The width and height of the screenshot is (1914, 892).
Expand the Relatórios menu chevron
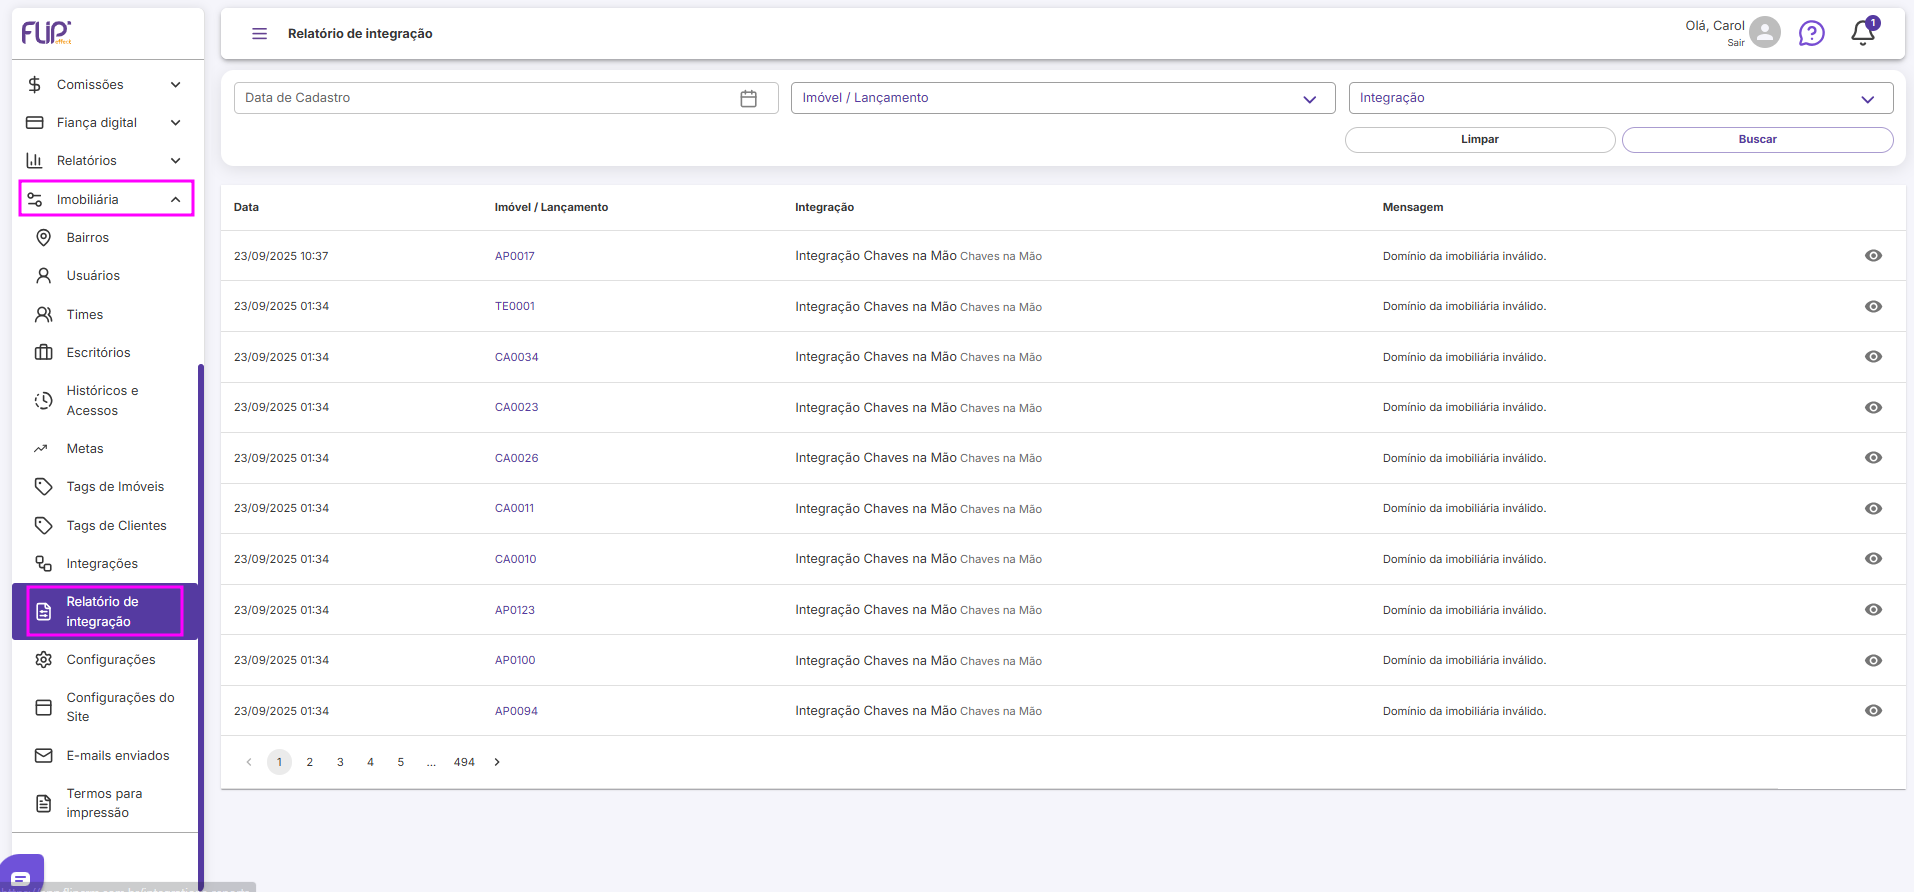[176, 161]
